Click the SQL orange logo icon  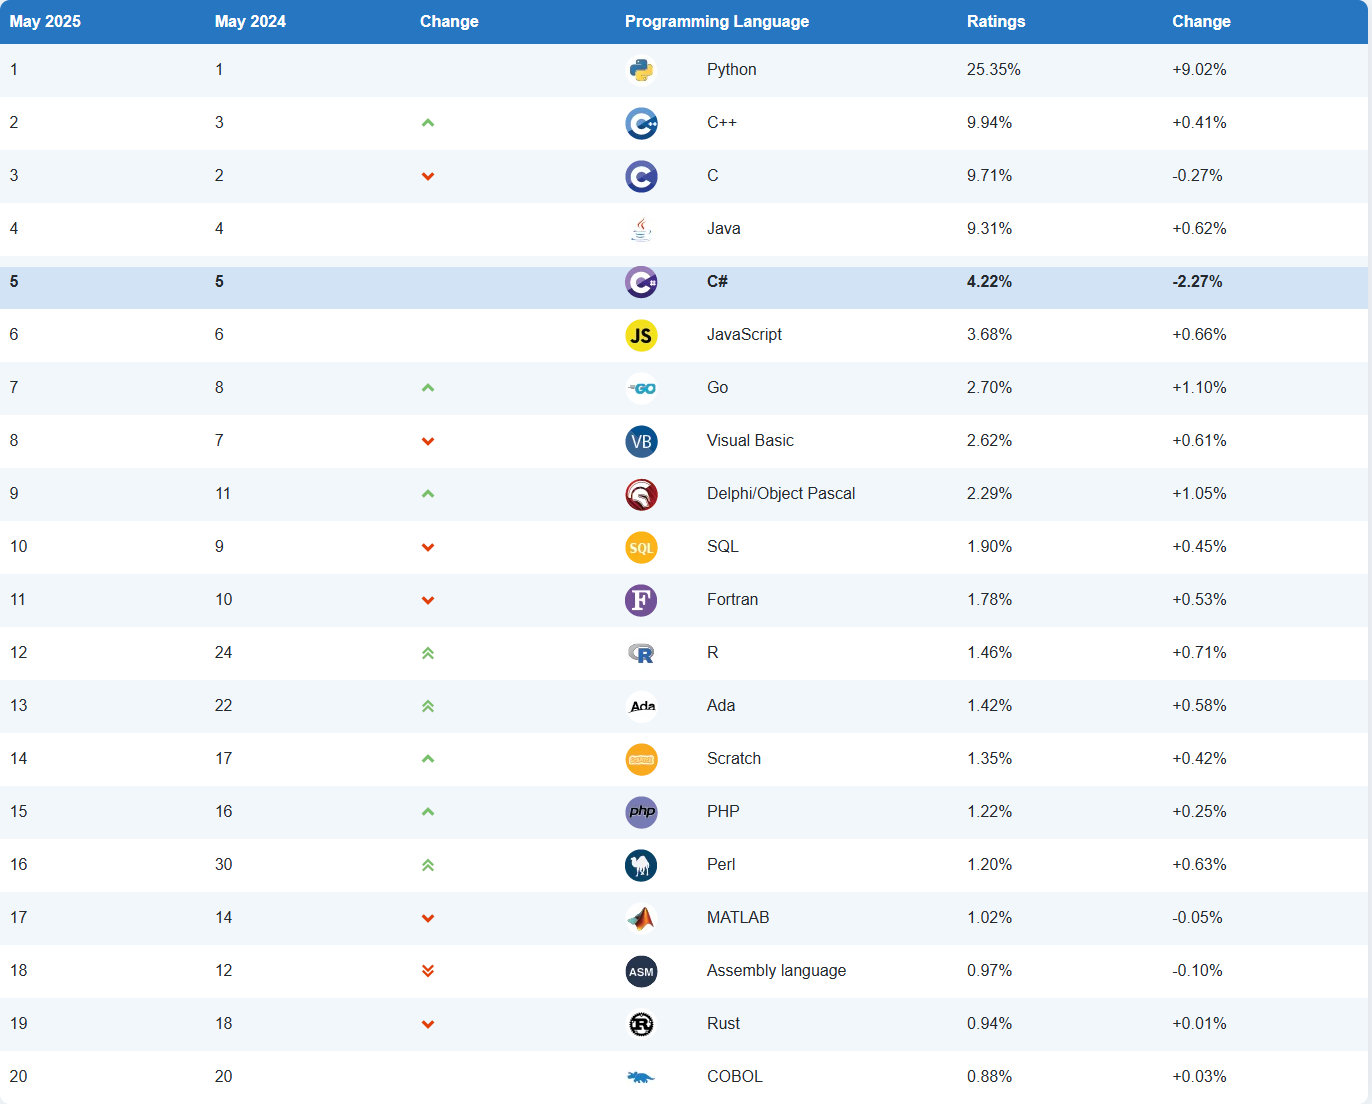641,547
